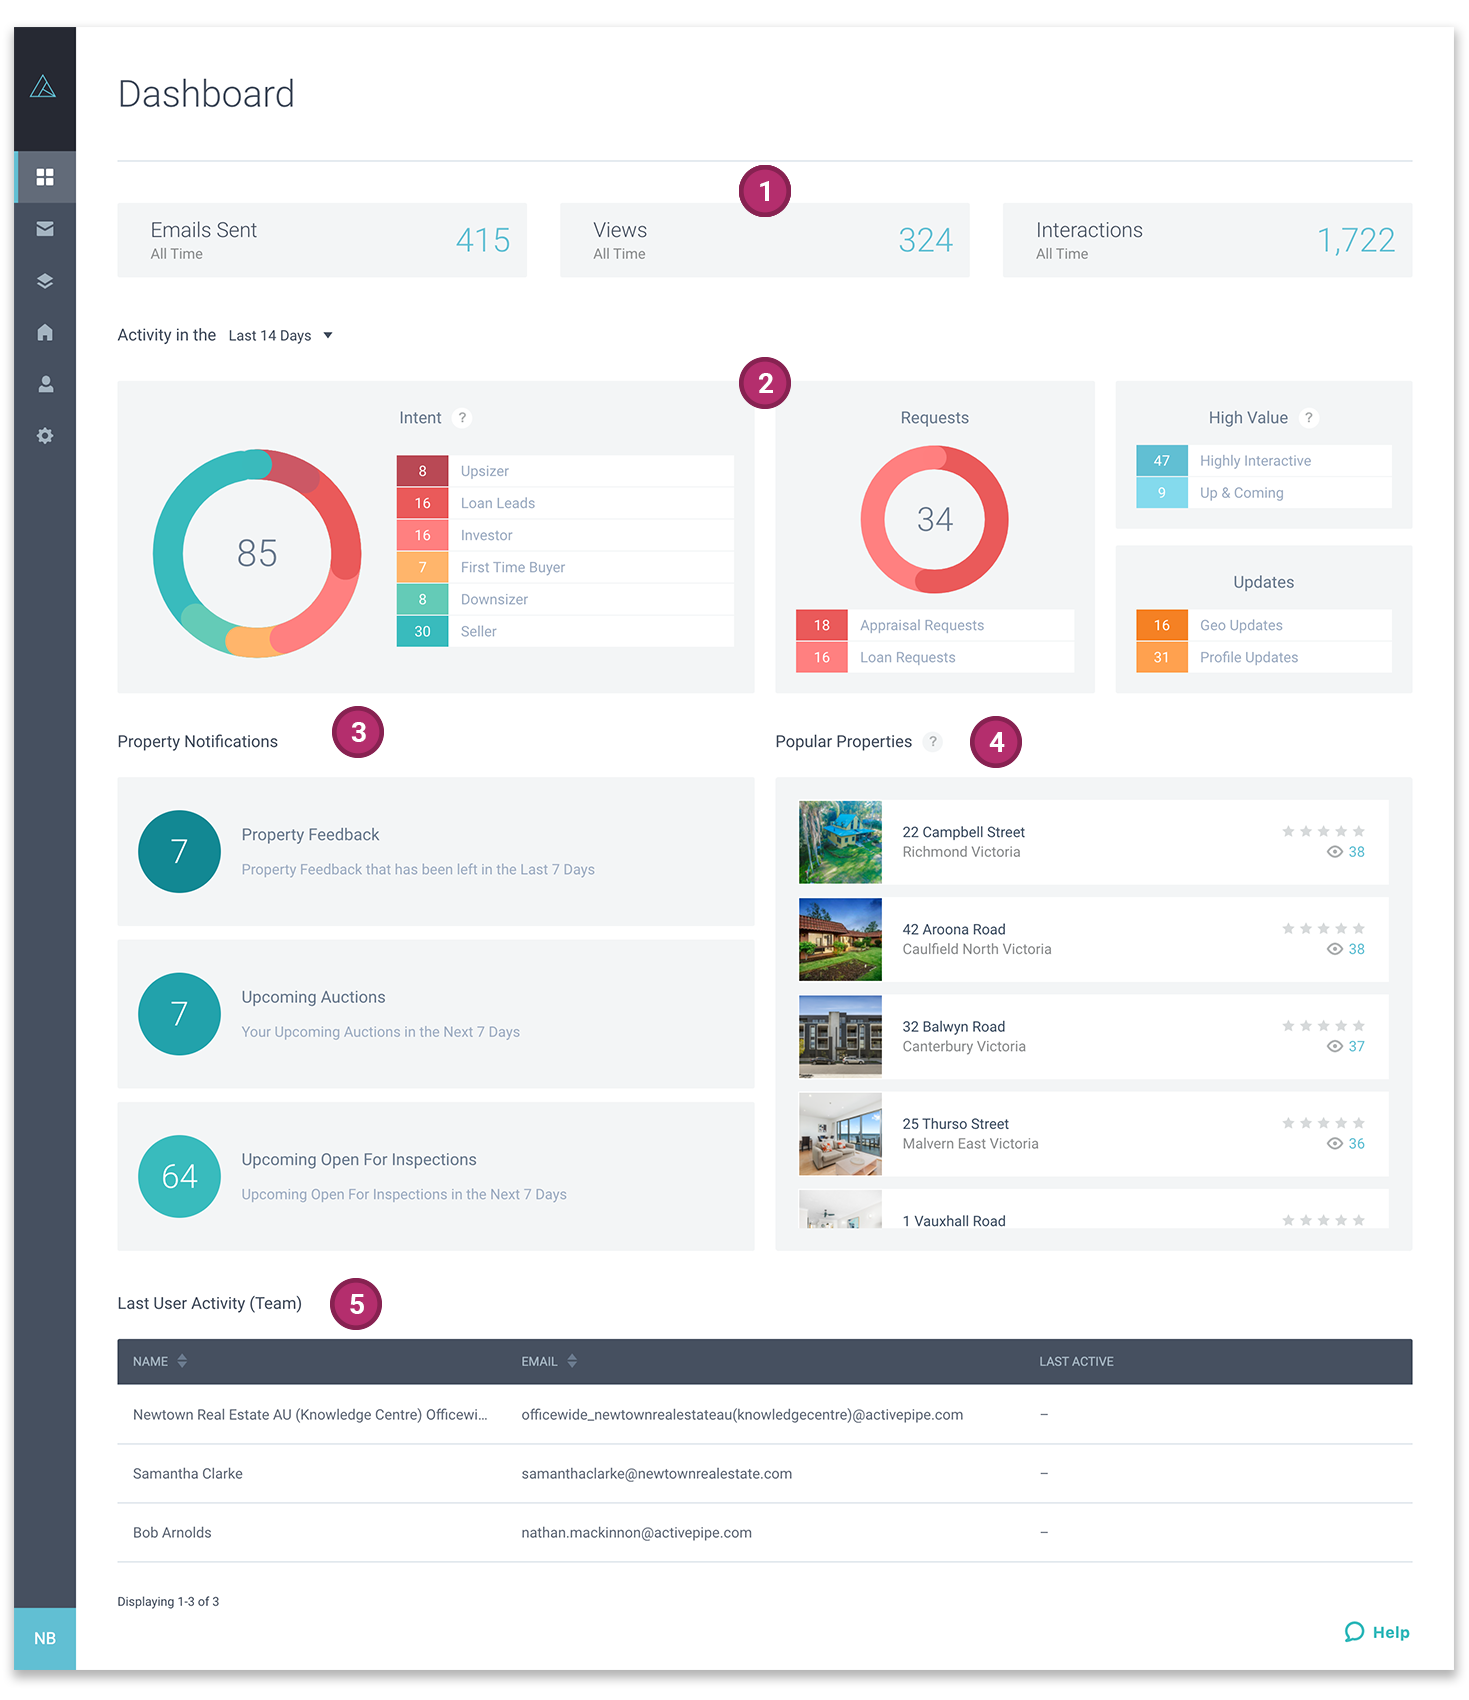Click the Samantha Clarke name cell
This screenshot has width=1469, height=1700.
point(188,1473)
